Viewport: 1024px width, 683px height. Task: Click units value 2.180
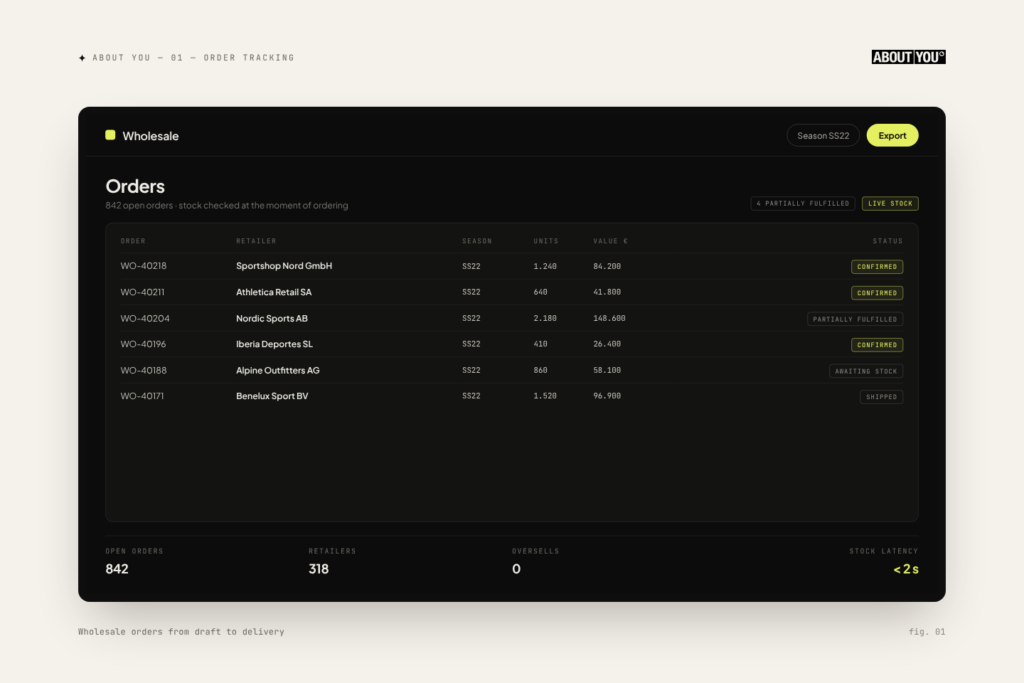point(545,318)
